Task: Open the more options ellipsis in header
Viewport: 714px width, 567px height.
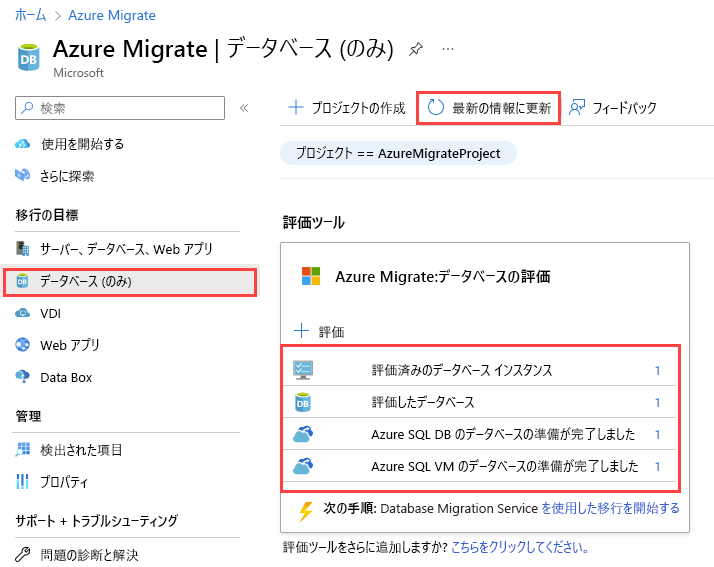Action: (448, 49)
